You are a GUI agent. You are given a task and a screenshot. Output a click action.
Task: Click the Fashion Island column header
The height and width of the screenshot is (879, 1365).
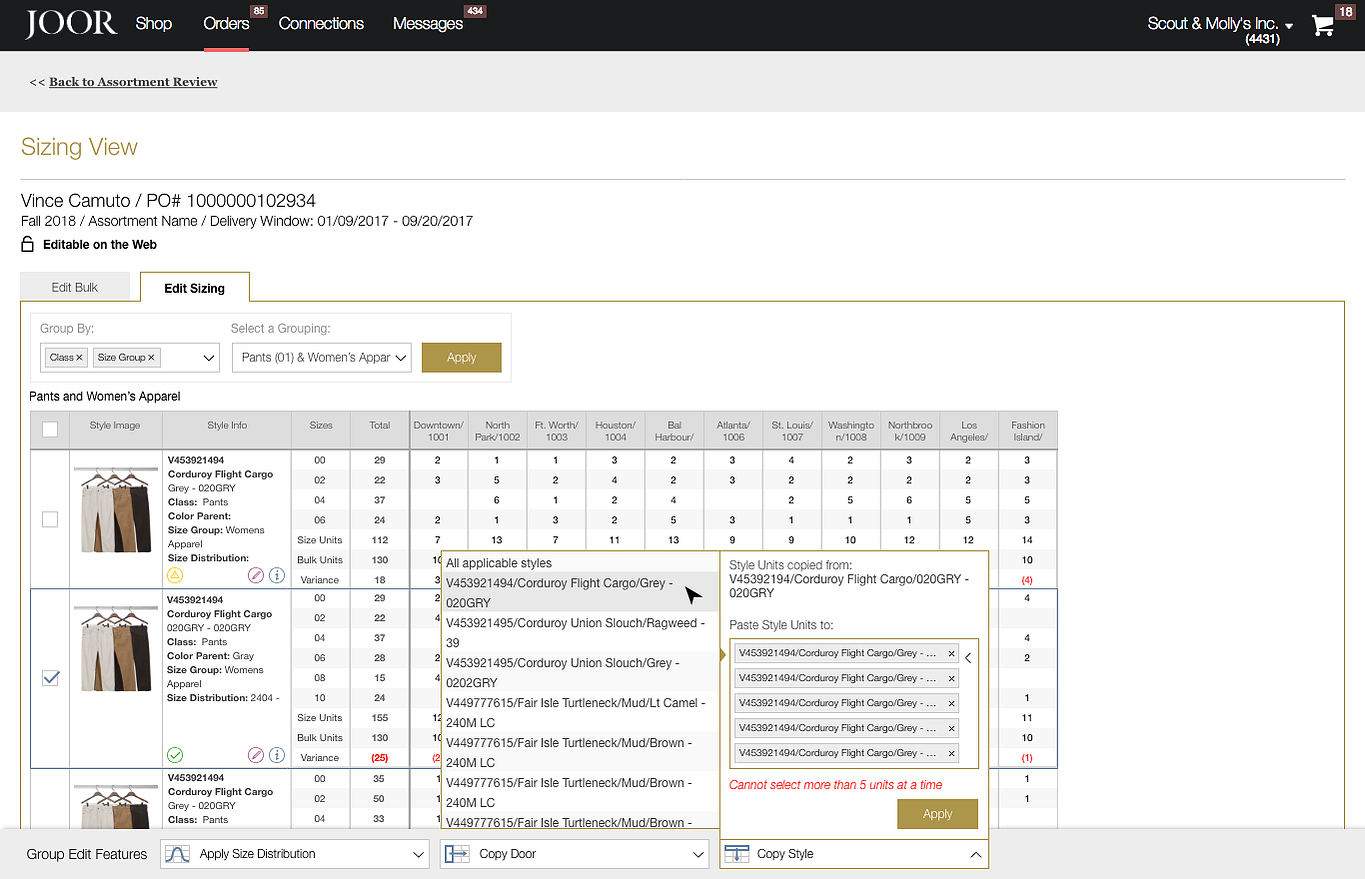(1027, 430)
